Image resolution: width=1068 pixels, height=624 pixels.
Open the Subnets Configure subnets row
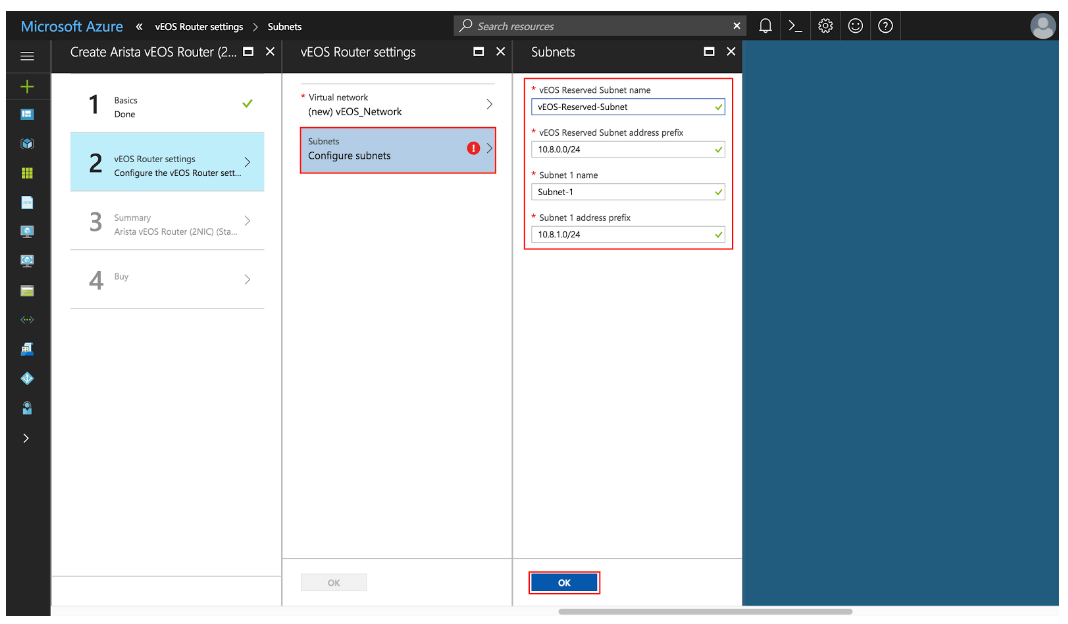398,149
